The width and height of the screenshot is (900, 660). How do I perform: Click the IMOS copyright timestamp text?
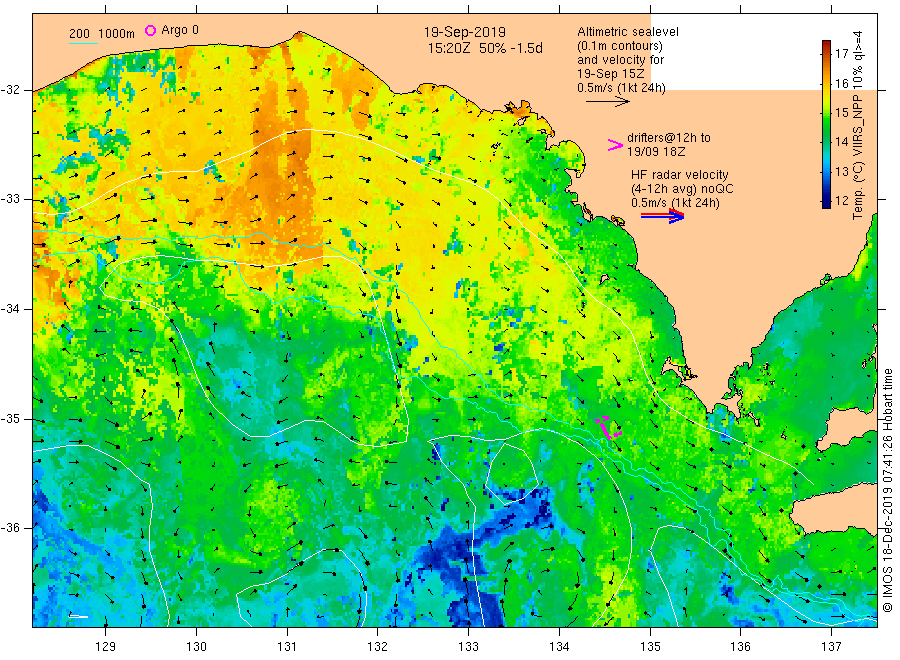tap(887, 490)
